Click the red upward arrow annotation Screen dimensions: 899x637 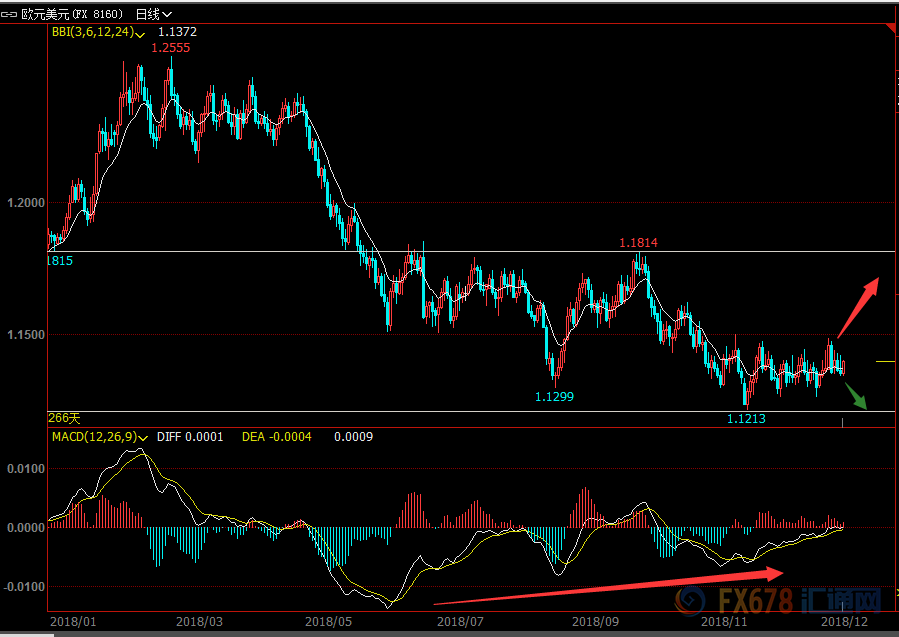[857, 309]
